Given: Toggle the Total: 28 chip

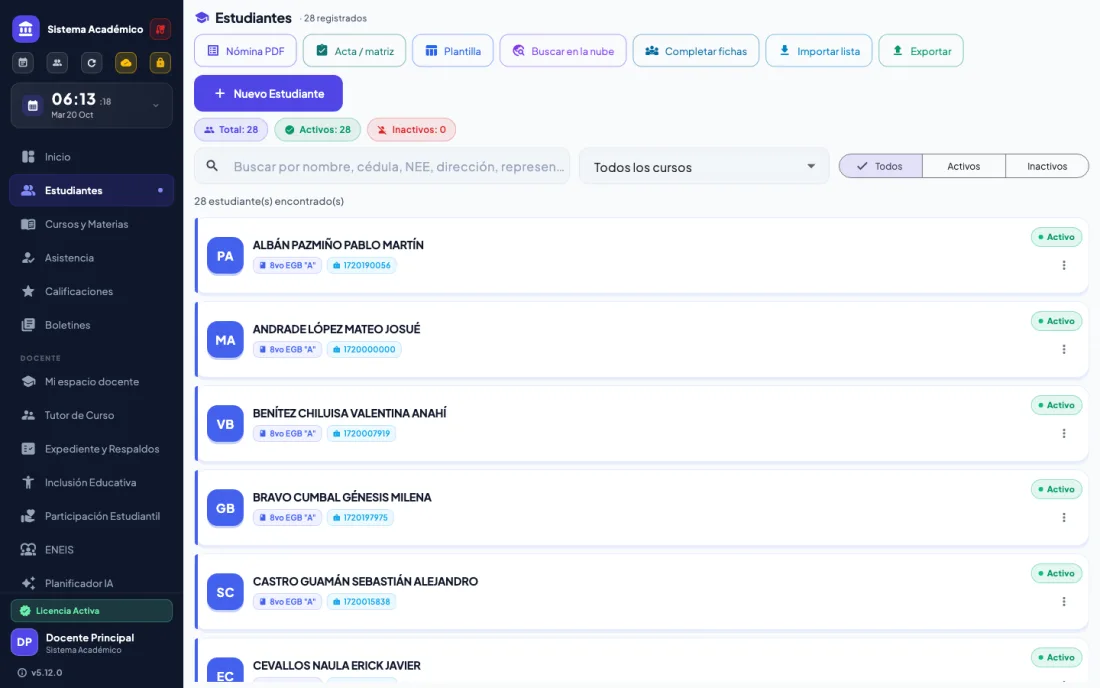Looking at the screenshot, I should tap(231, 130).
